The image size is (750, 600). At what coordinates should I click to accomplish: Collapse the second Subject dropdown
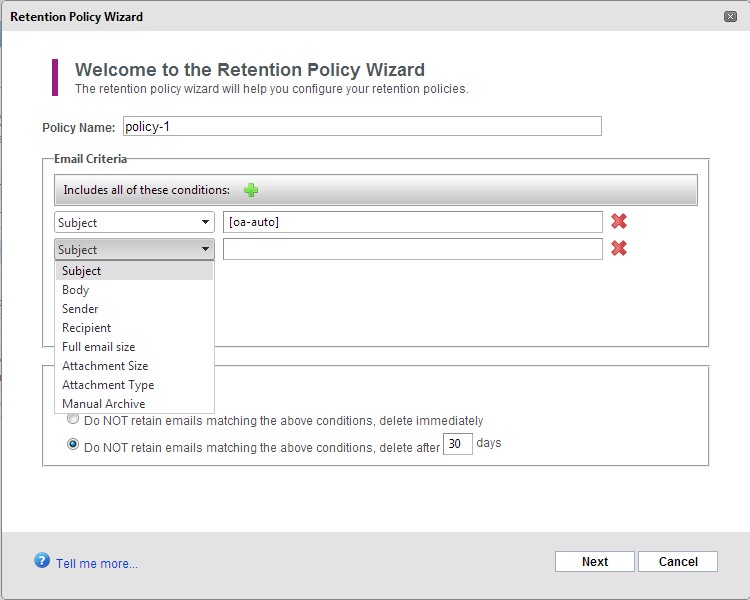(134, 249)
